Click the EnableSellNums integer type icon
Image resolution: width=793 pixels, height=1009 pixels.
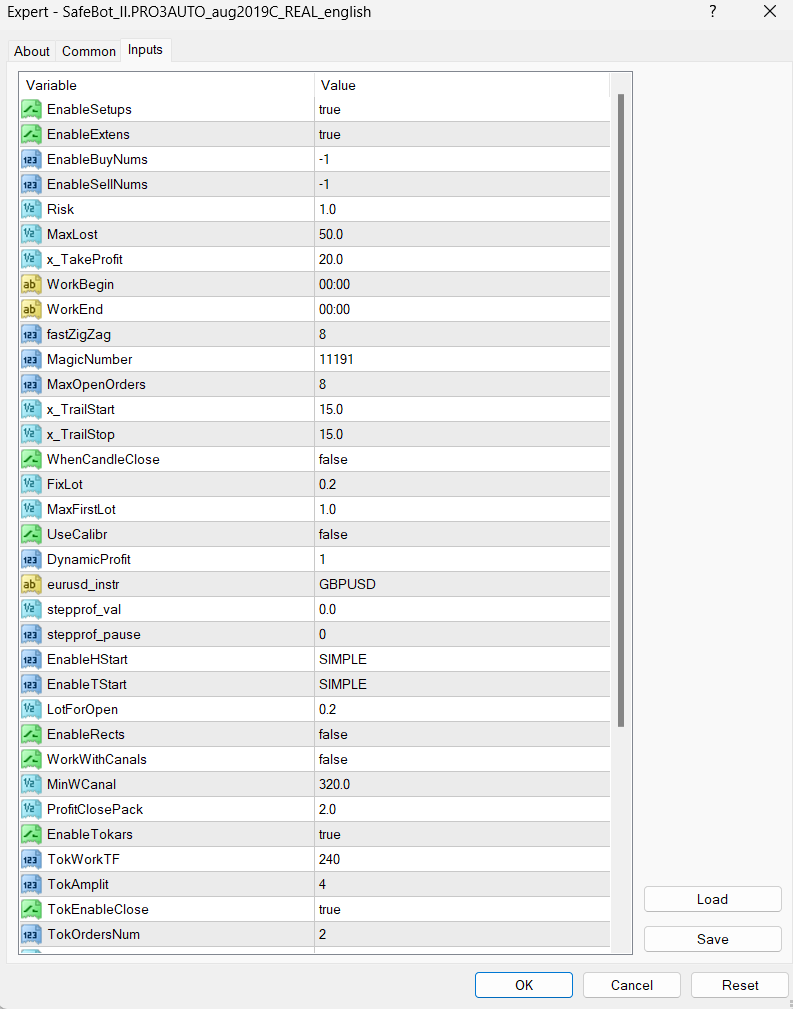click(x=32, y=185)
